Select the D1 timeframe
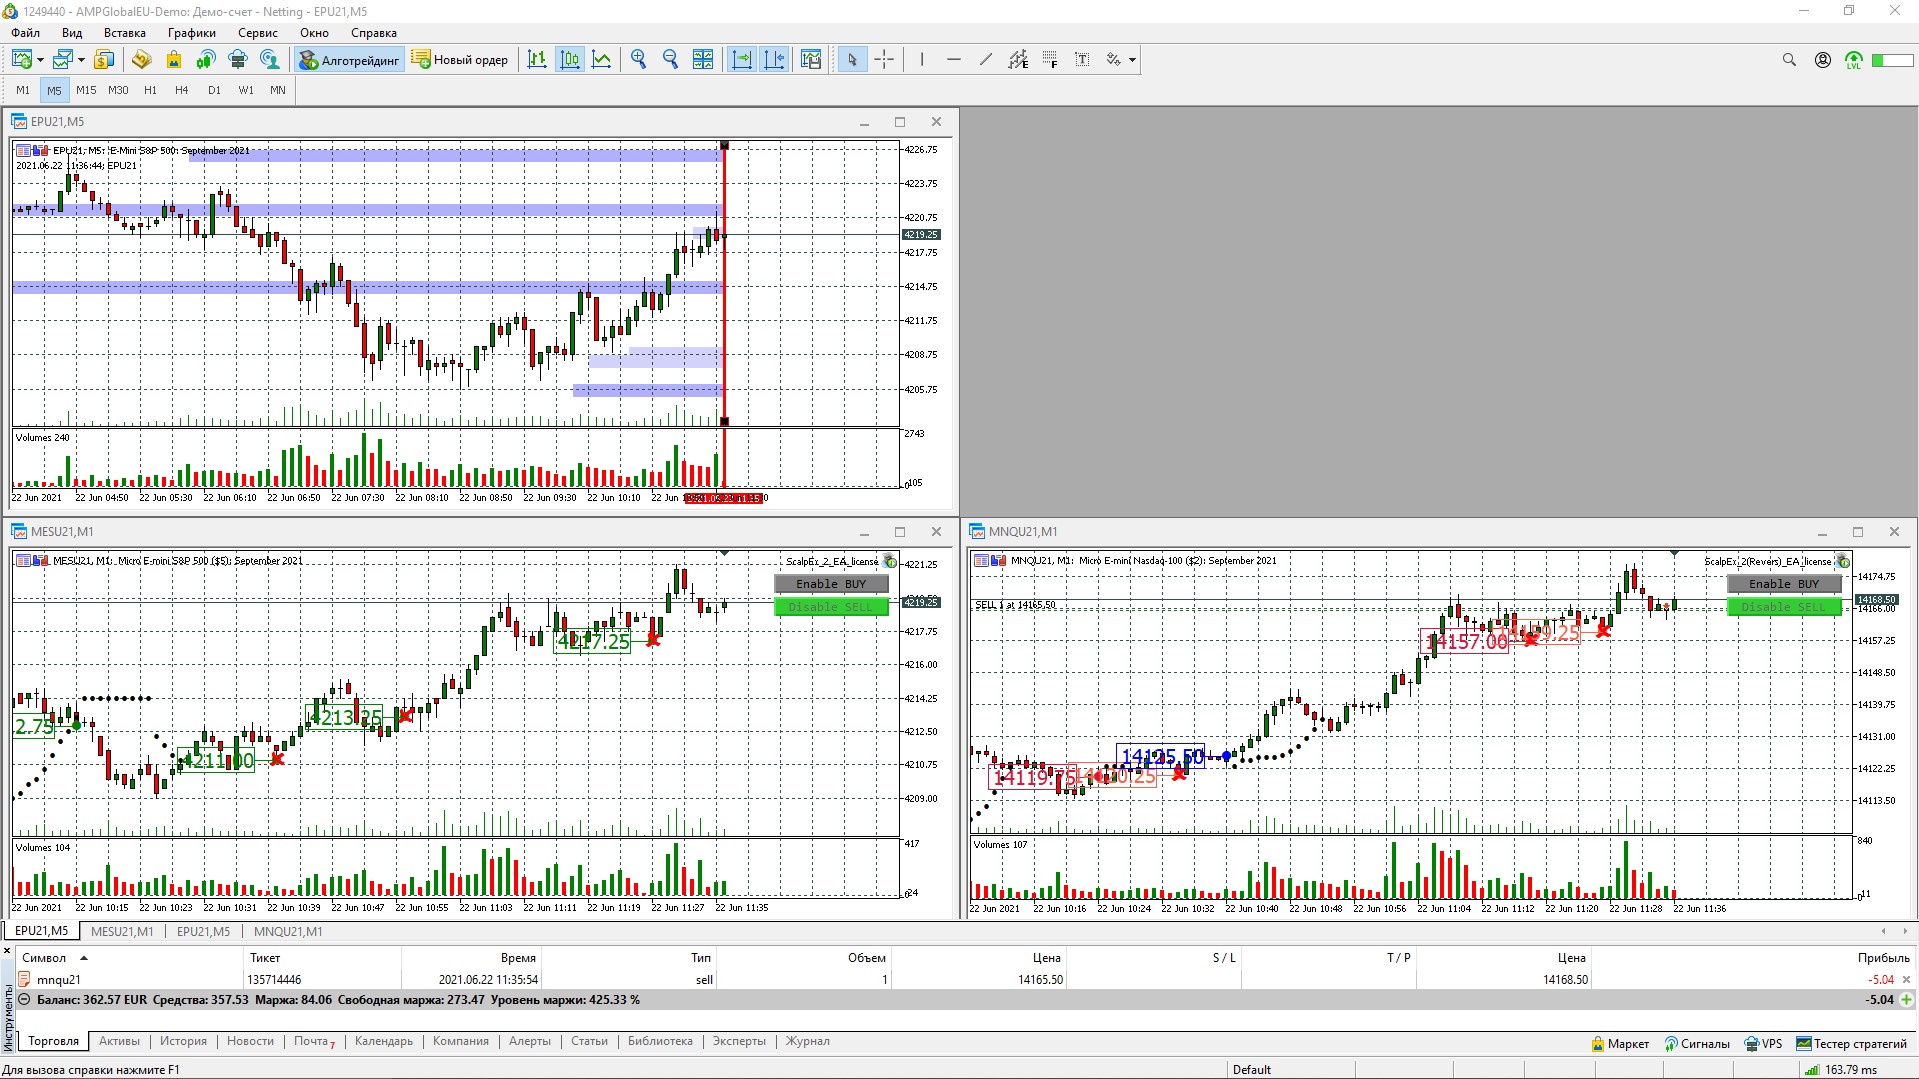The height and width of the screenshot is (1079, 1919). [x=214, y=90]
